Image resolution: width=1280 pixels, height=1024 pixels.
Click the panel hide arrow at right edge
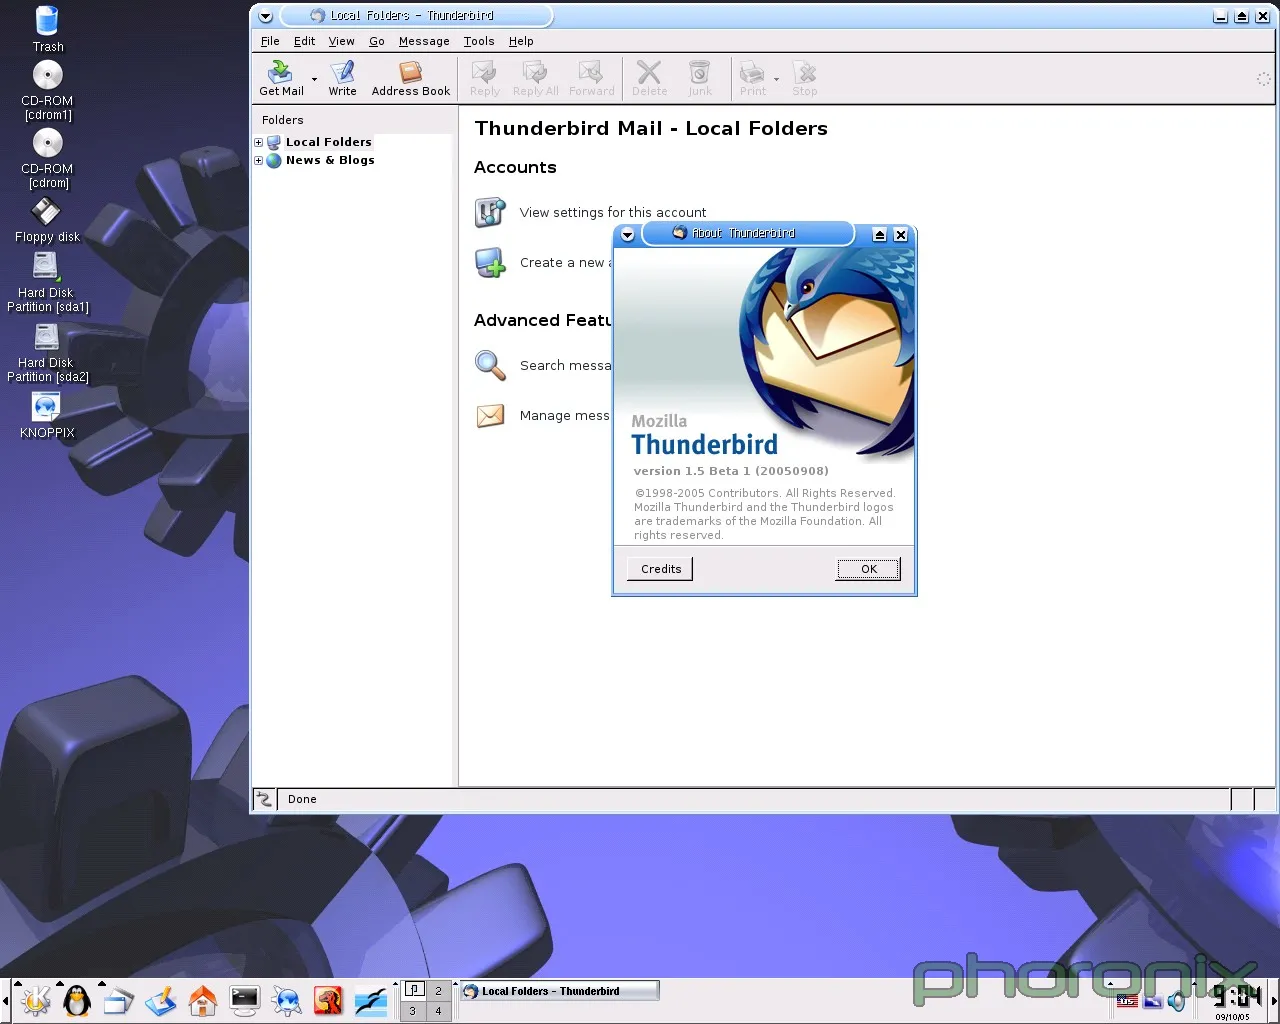click(x=1274, y=1000)
